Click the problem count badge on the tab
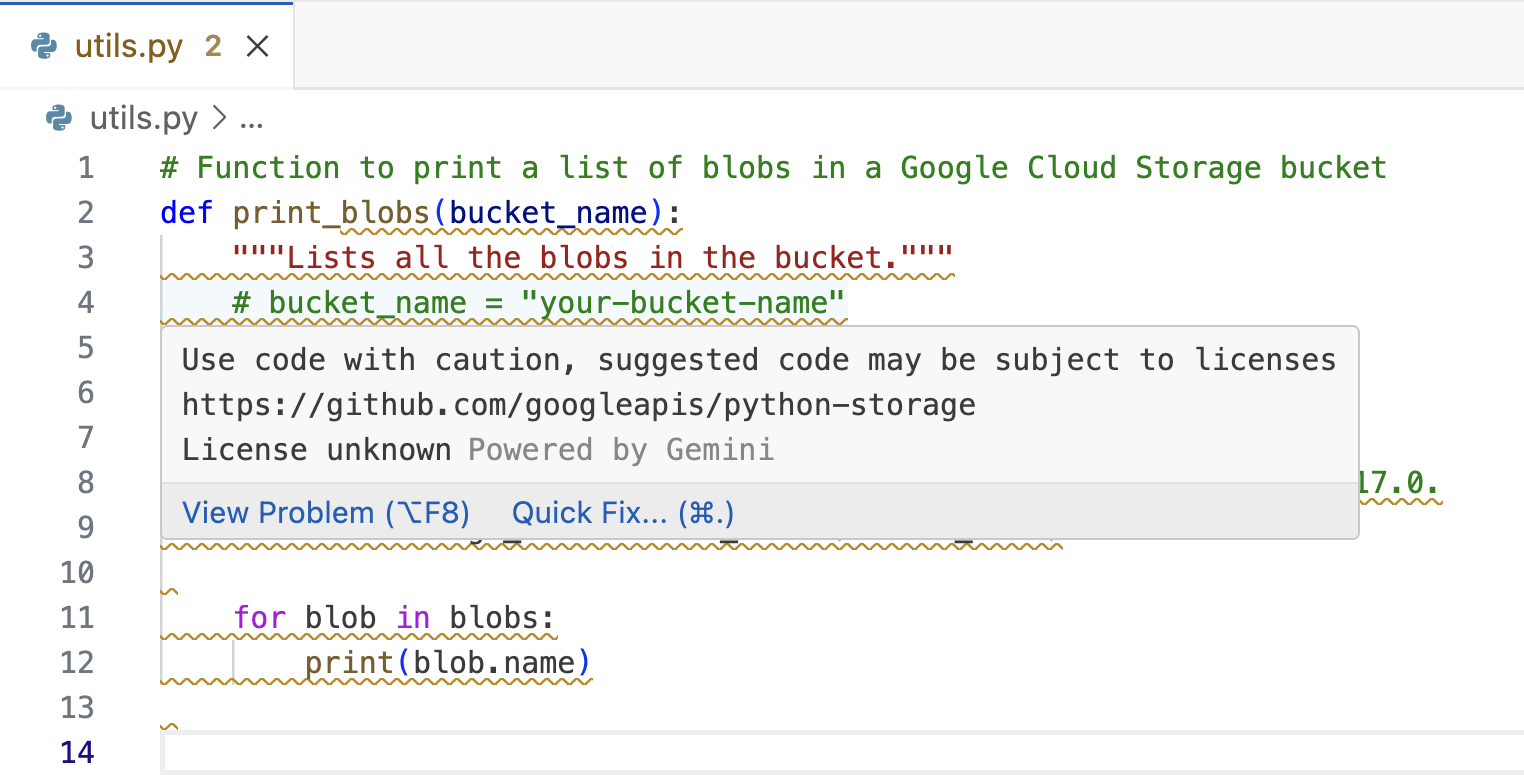This screenshot has width=1524, height=782. [x=213, y=46]
